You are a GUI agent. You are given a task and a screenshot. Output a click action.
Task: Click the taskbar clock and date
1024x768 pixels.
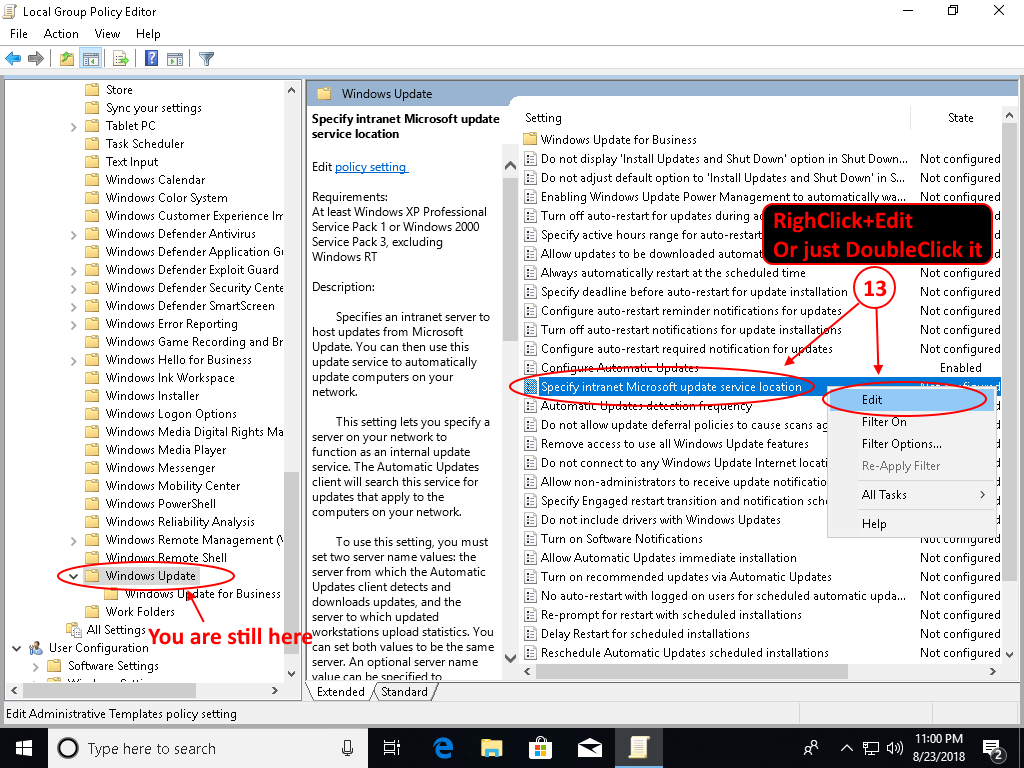click(x=938, y=748)
